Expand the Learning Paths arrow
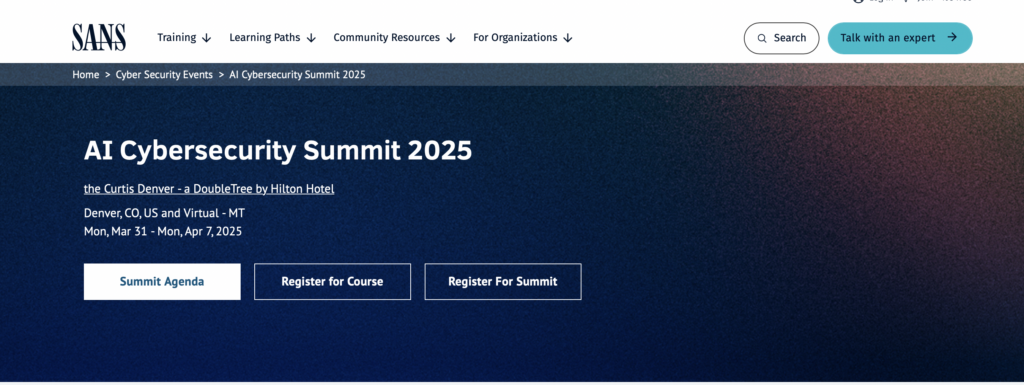The height and width of the screenshot is (385, 1024). tap(311, 38)
